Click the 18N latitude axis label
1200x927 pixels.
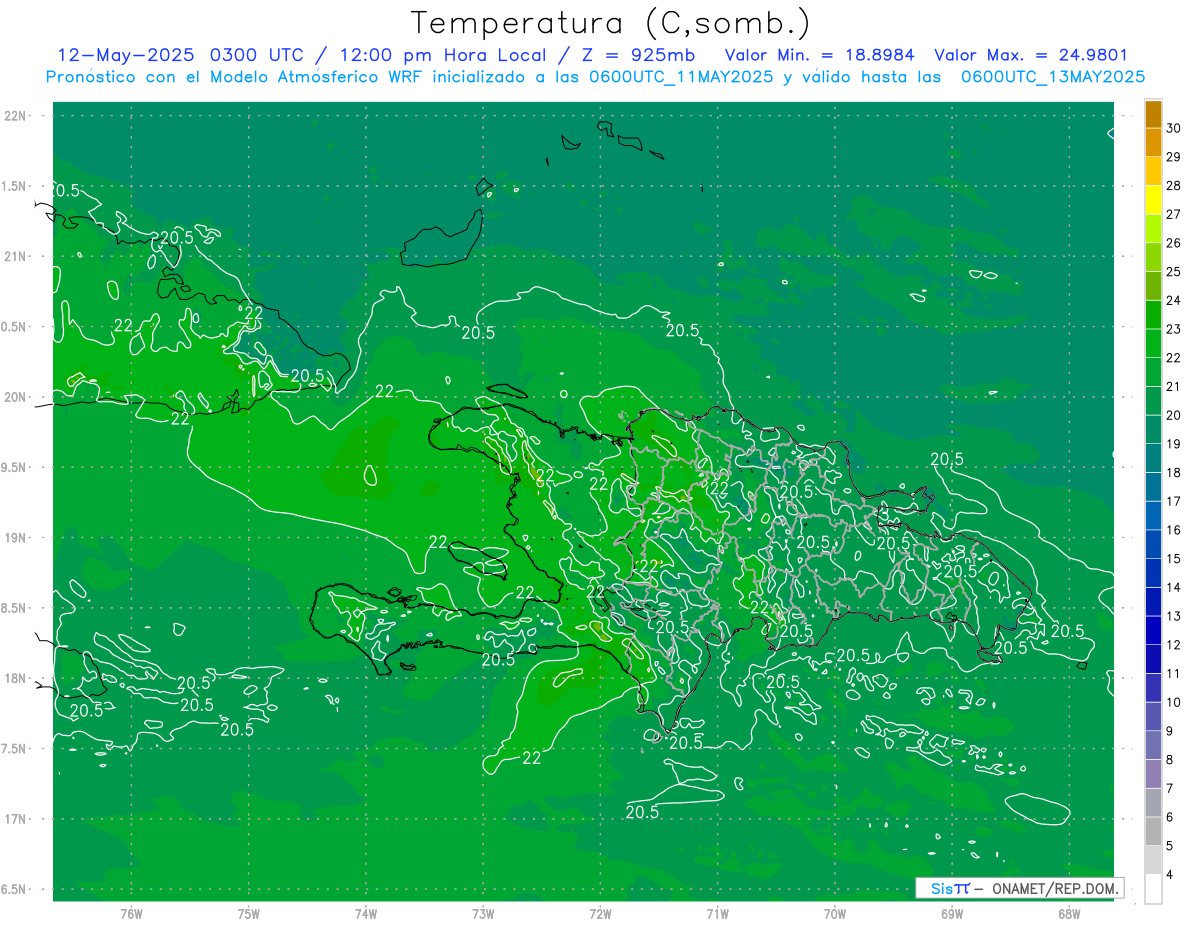pyautogui.click(x=16, y=678)
